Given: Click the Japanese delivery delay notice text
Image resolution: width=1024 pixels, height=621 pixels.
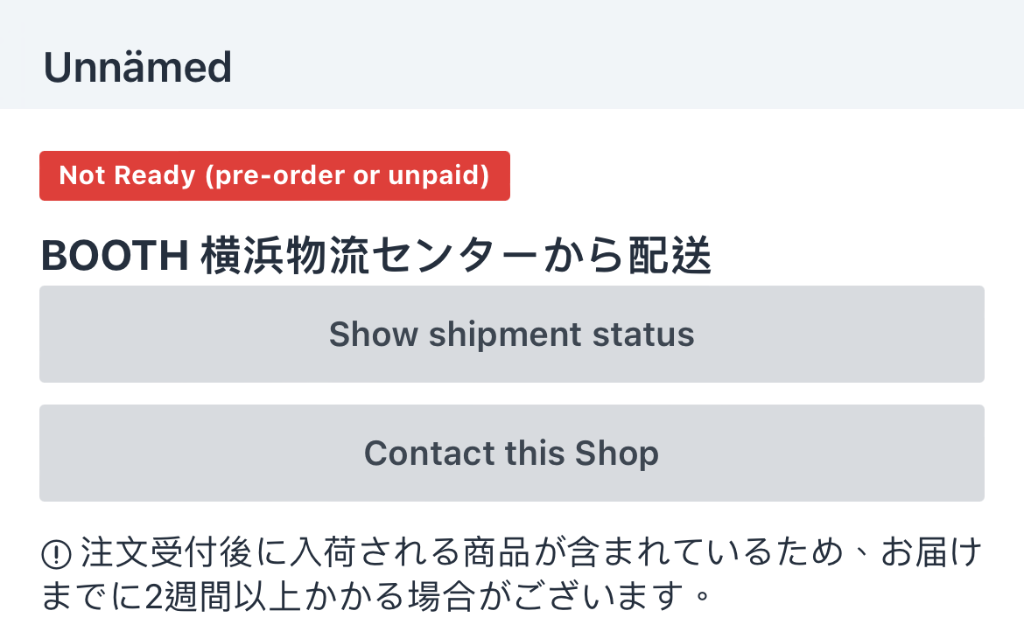Looking at the screenshot, I should (511, 574).
